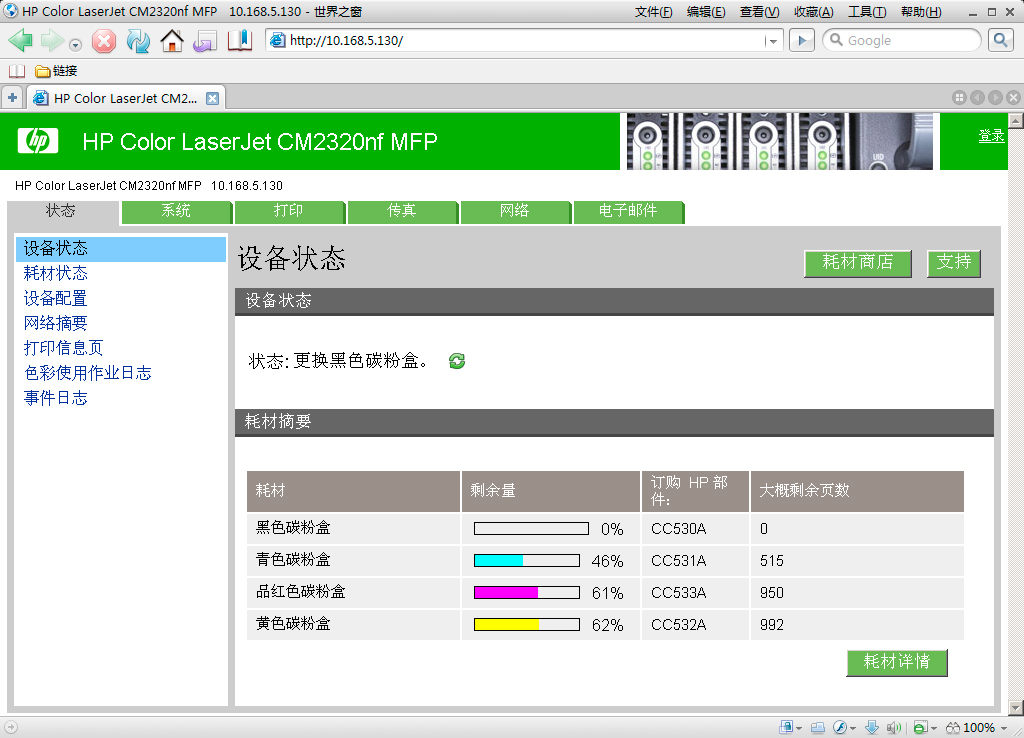Open the history dropdown beside forward arrow
The image size is (1024, 738).
[x=76, y=43]
